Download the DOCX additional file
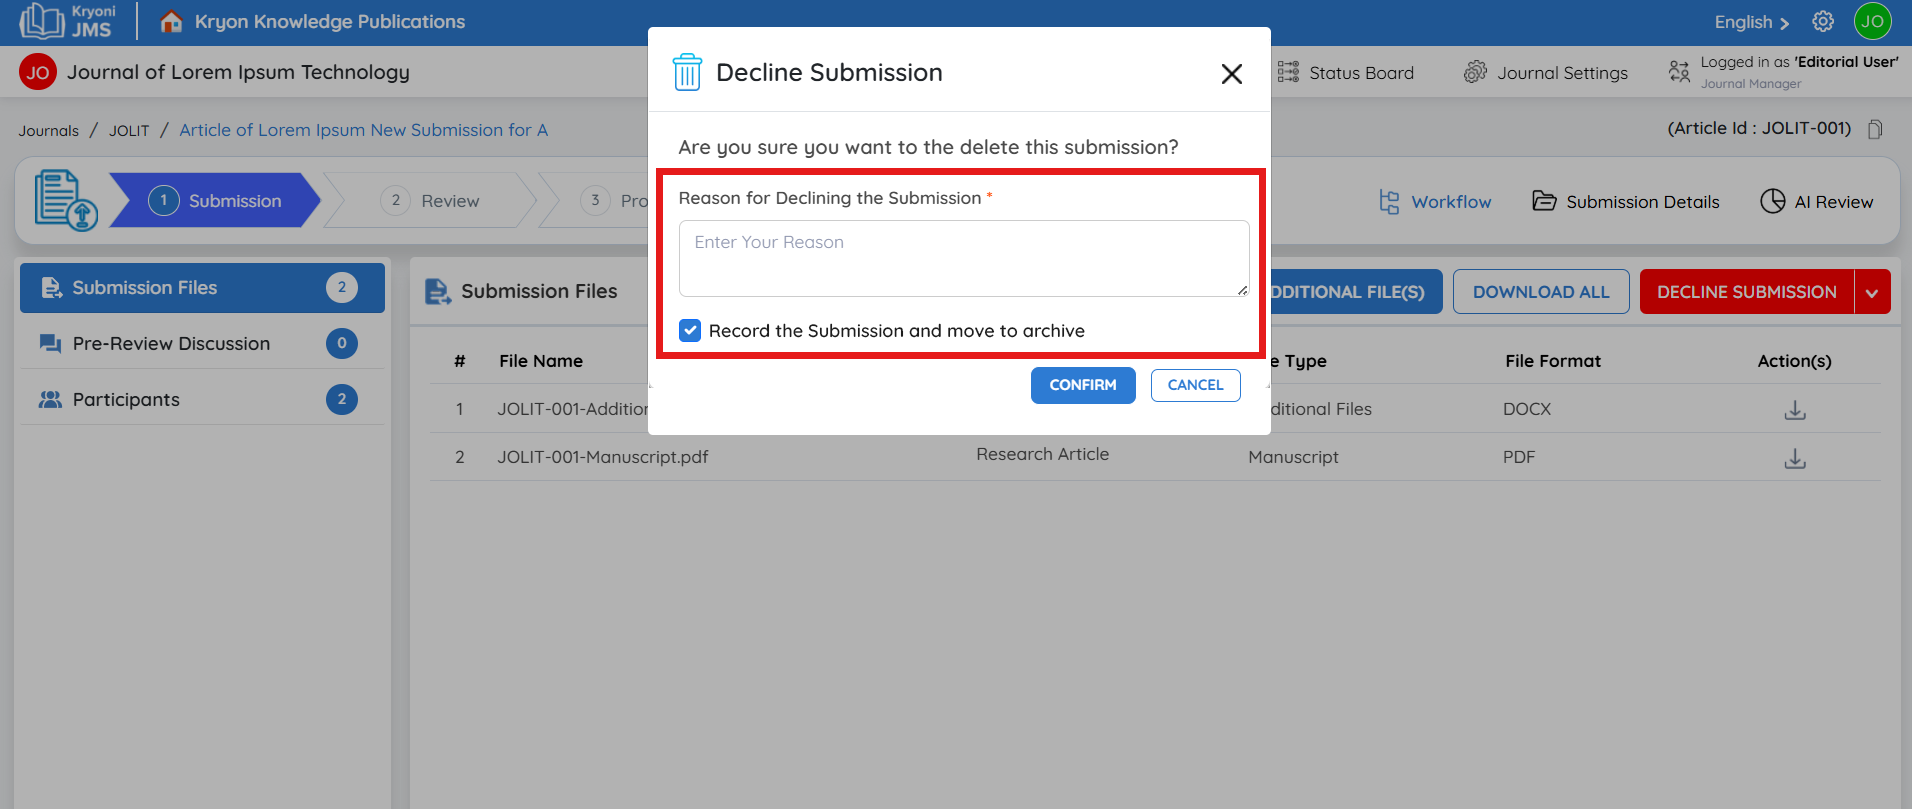Viewport: 1912px width, 809px height. pos(1795,410)
